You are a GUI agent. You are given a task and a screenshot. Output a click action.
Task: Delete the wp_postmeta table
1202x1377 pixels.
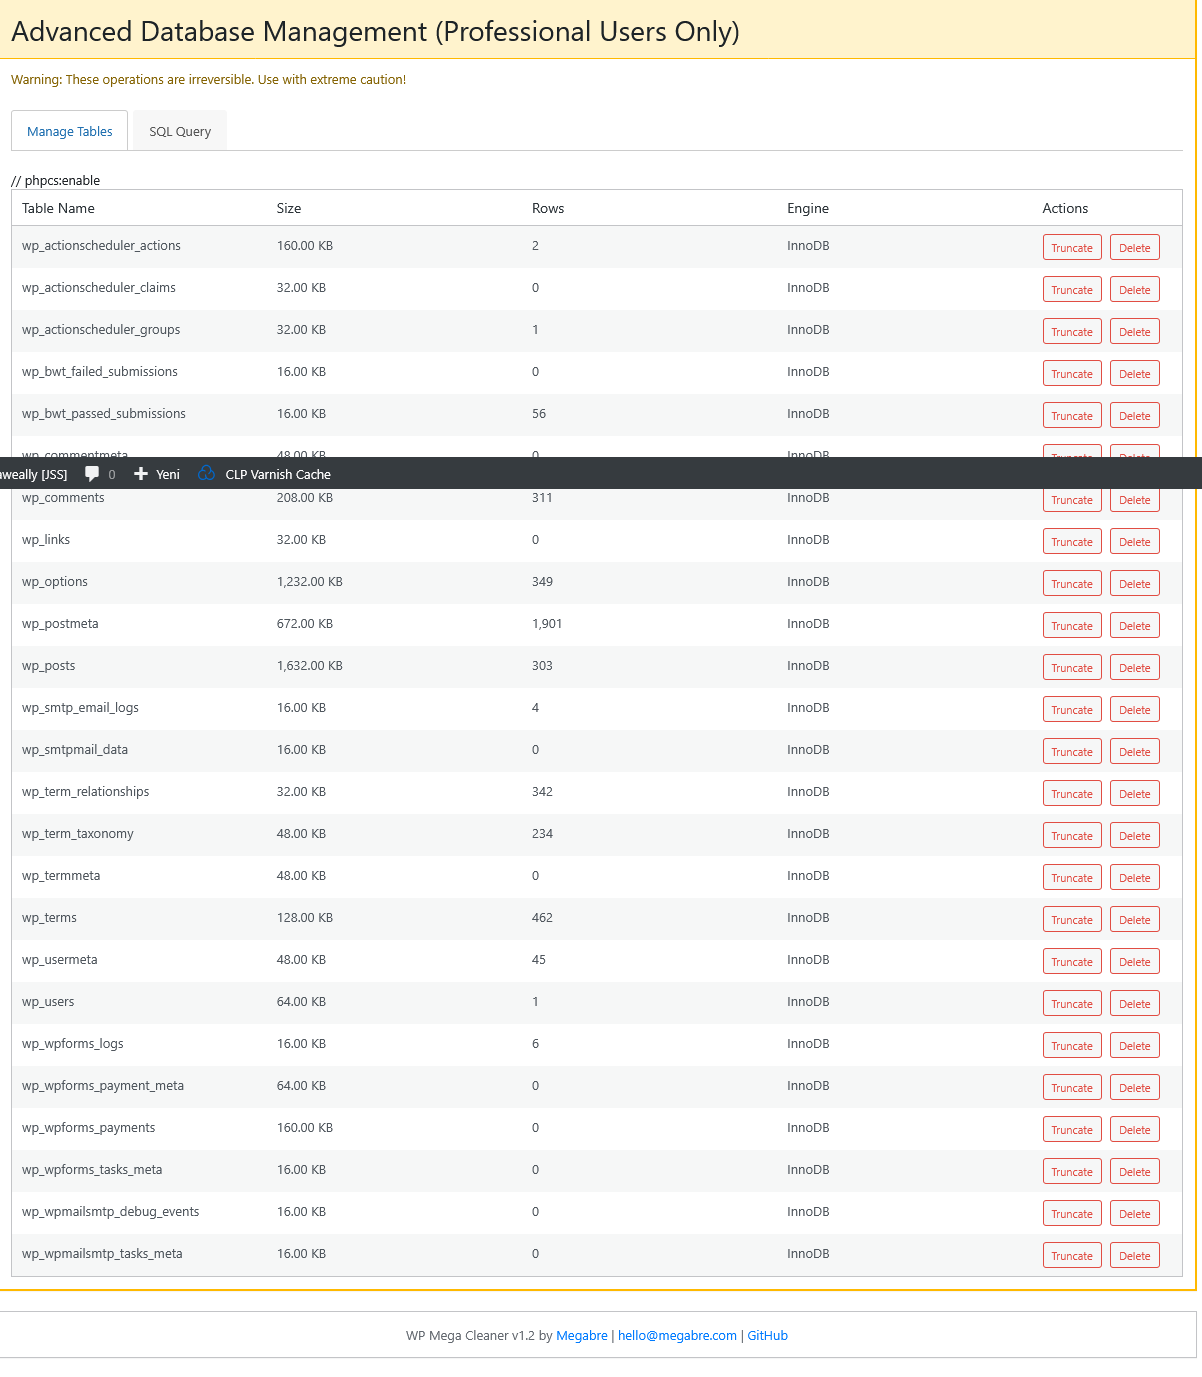(1134, 626)
